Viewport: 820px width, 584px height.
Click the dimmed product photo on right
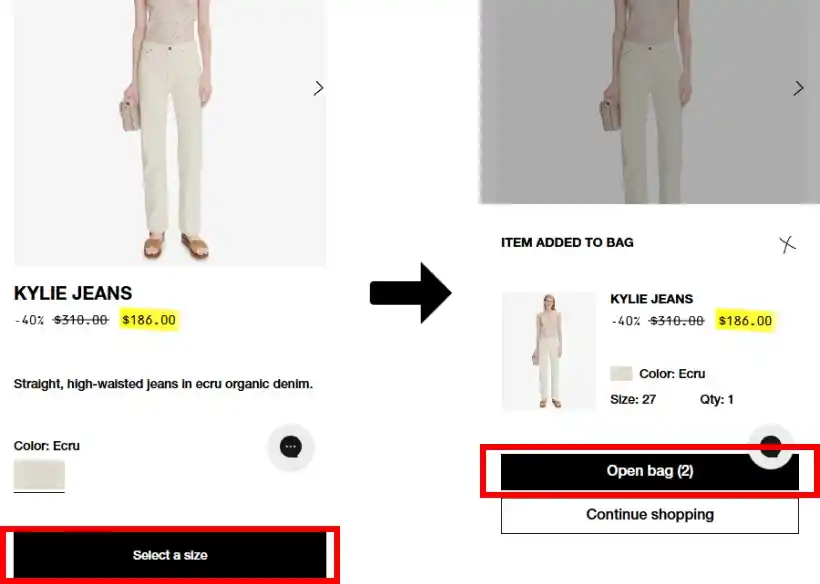tap(649, 101)
